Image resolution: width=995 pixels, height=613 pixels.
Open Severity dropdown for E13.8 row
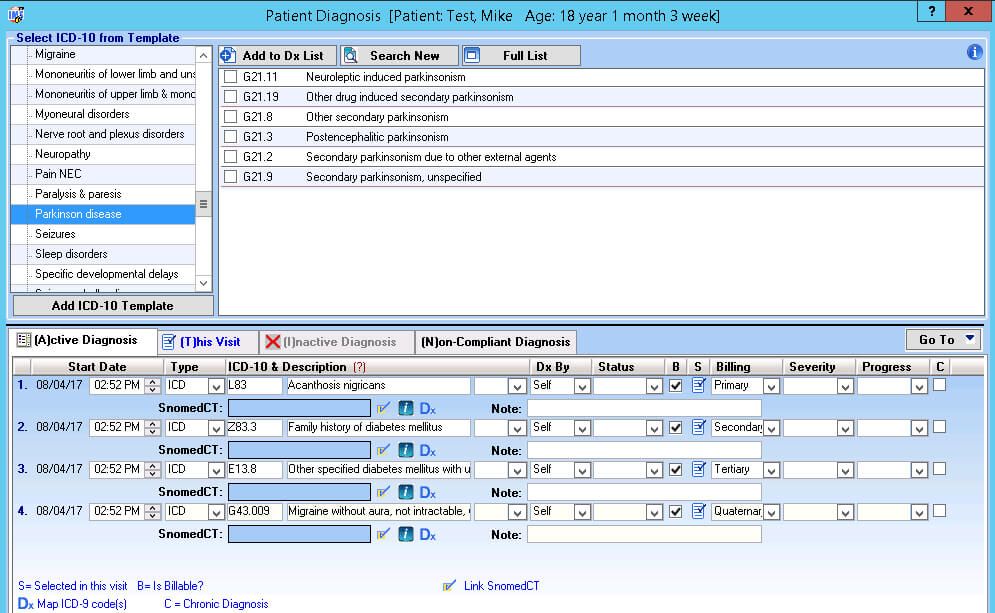pyautogui.click(x=845, y=470)
